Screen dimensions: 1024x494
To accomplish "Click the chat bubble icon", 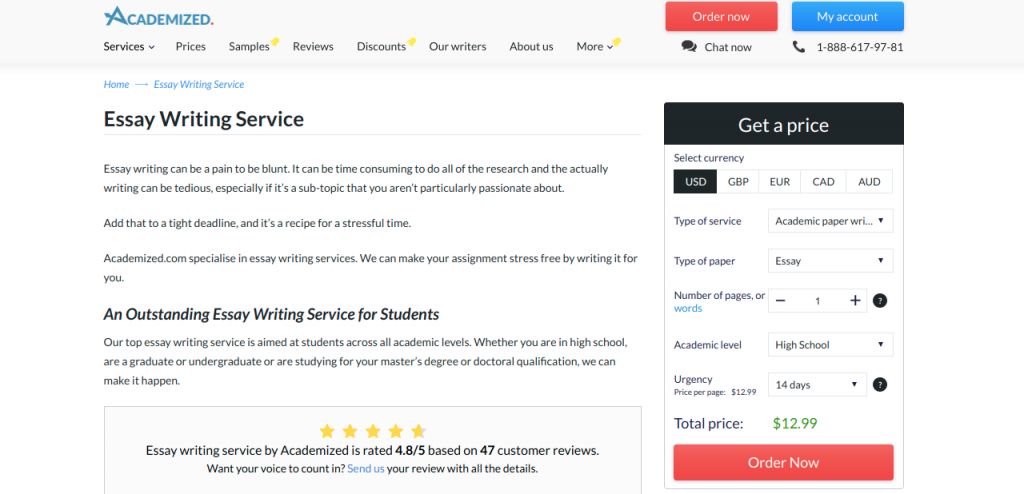I will click(689, 46).
